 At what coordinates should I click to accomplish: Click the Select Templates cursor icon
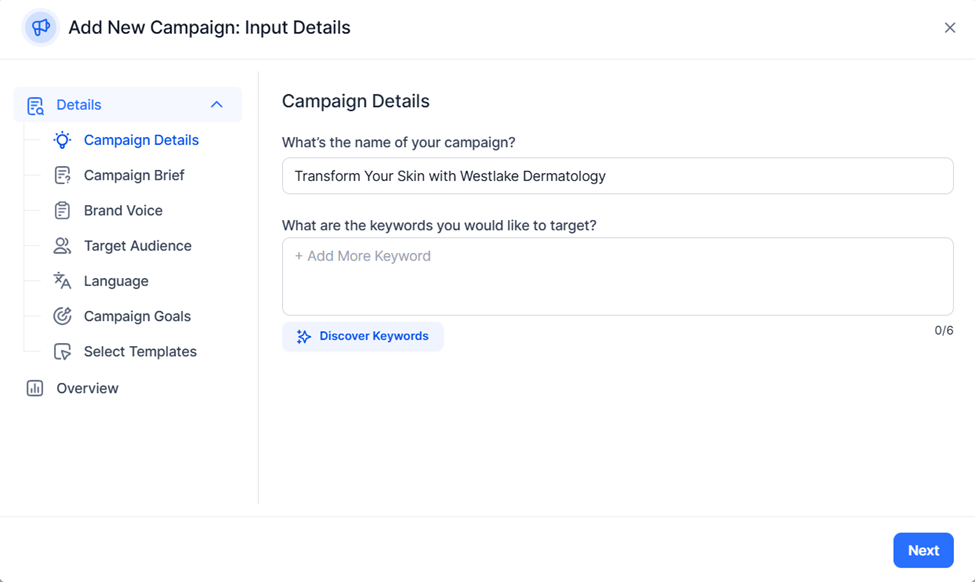click(x=62, y=351)
